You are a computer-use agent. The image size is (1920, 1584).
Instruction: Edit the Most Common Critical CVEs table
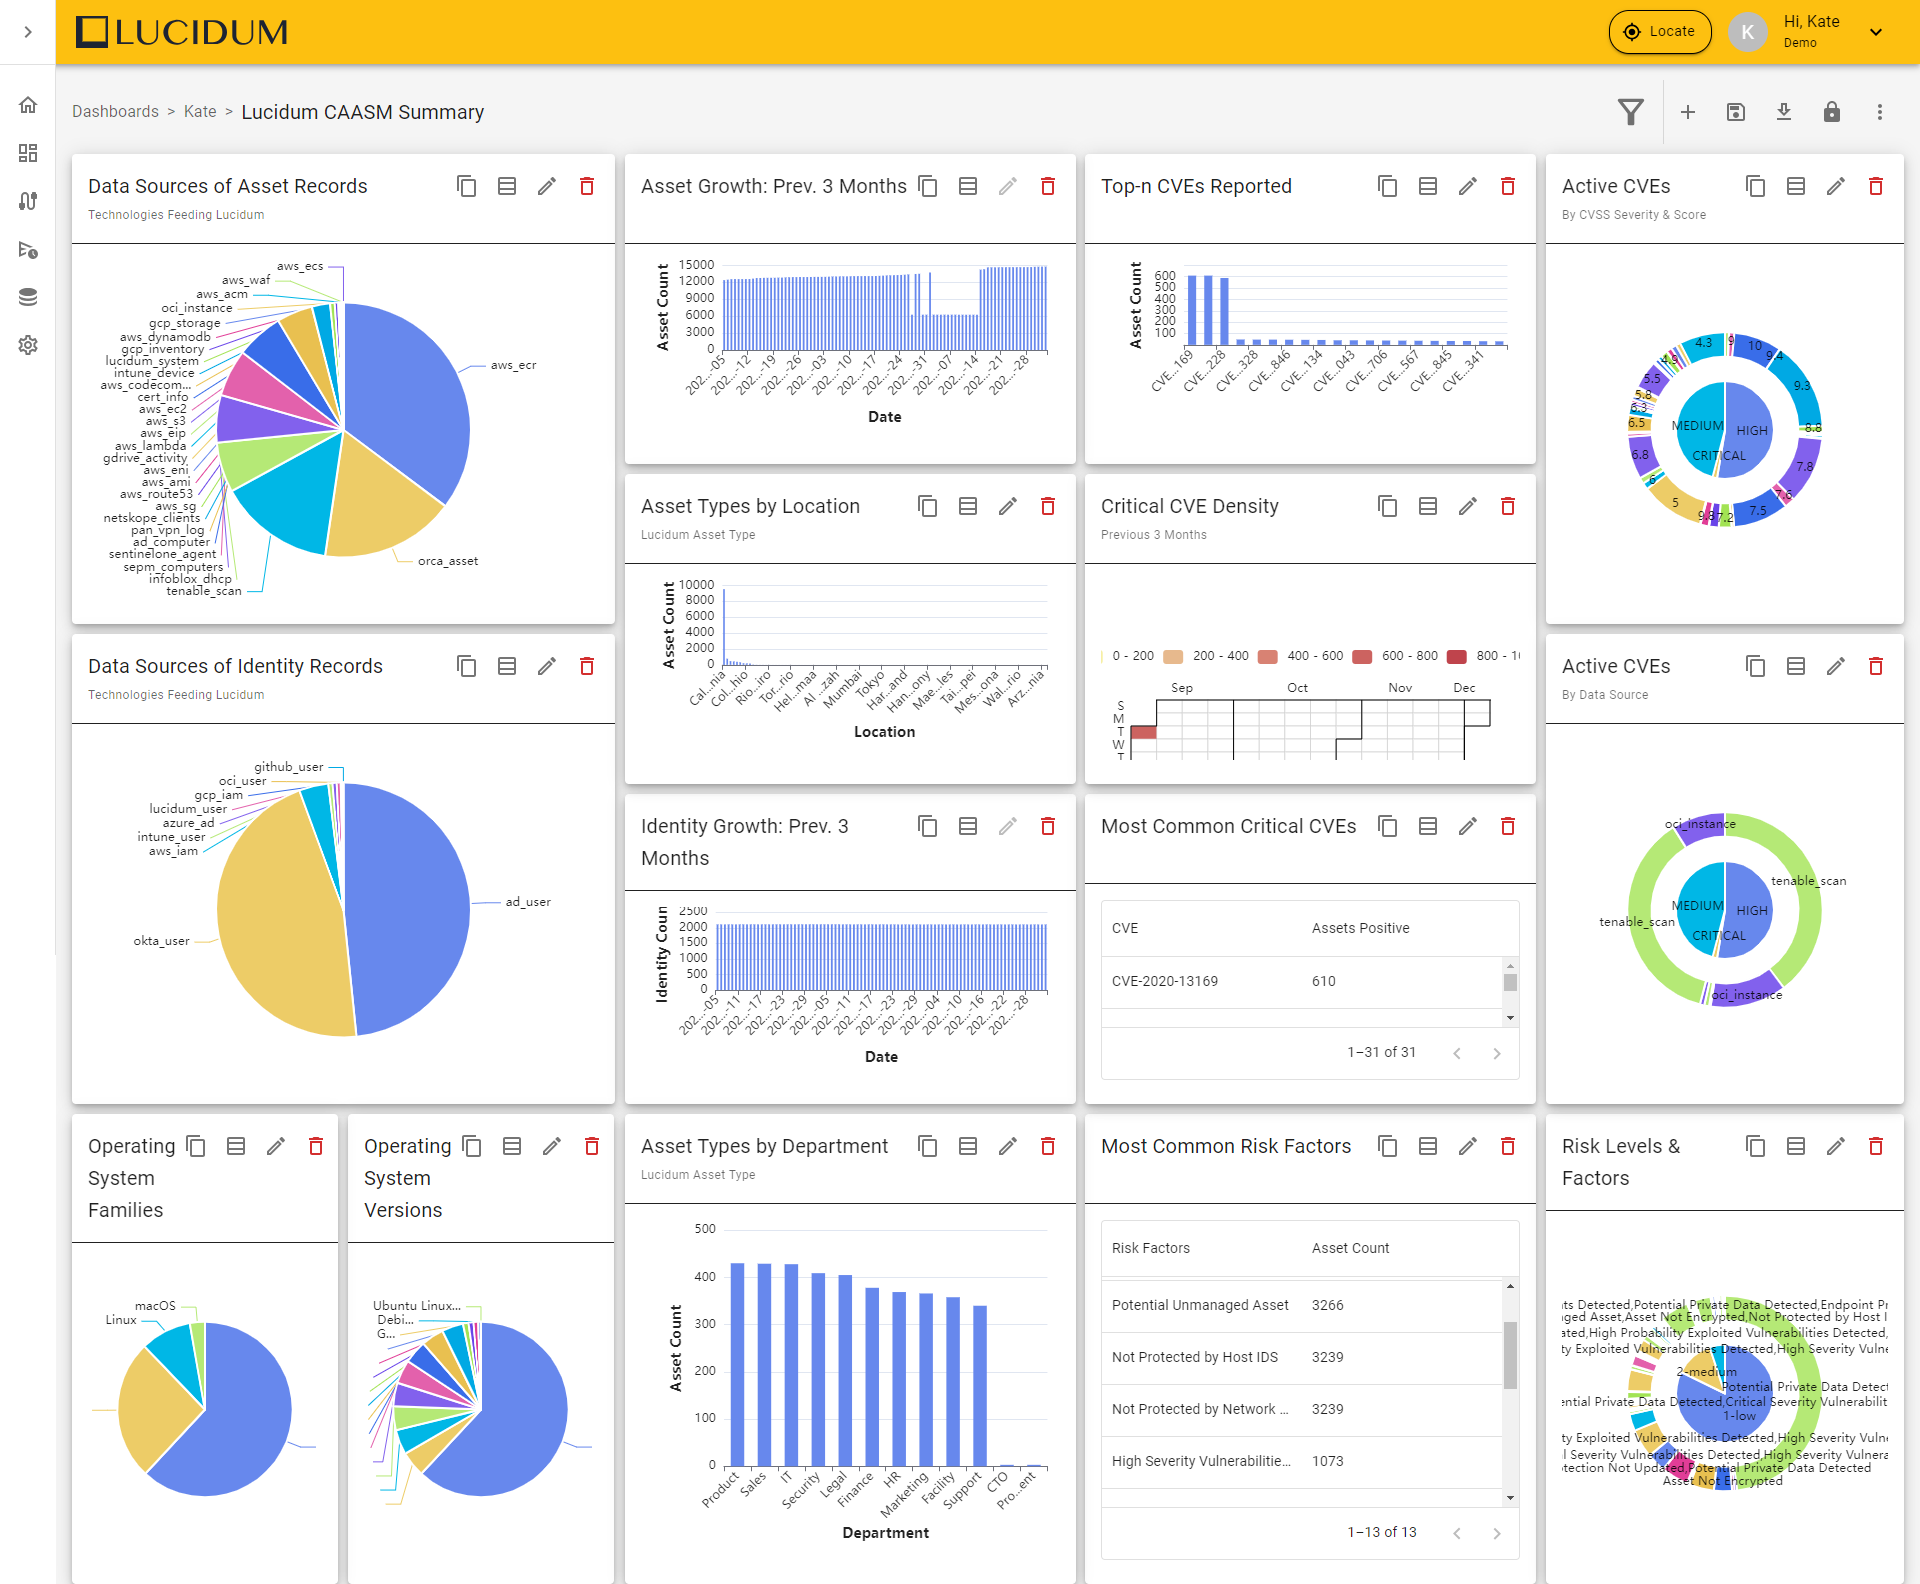click(1468, 826)
